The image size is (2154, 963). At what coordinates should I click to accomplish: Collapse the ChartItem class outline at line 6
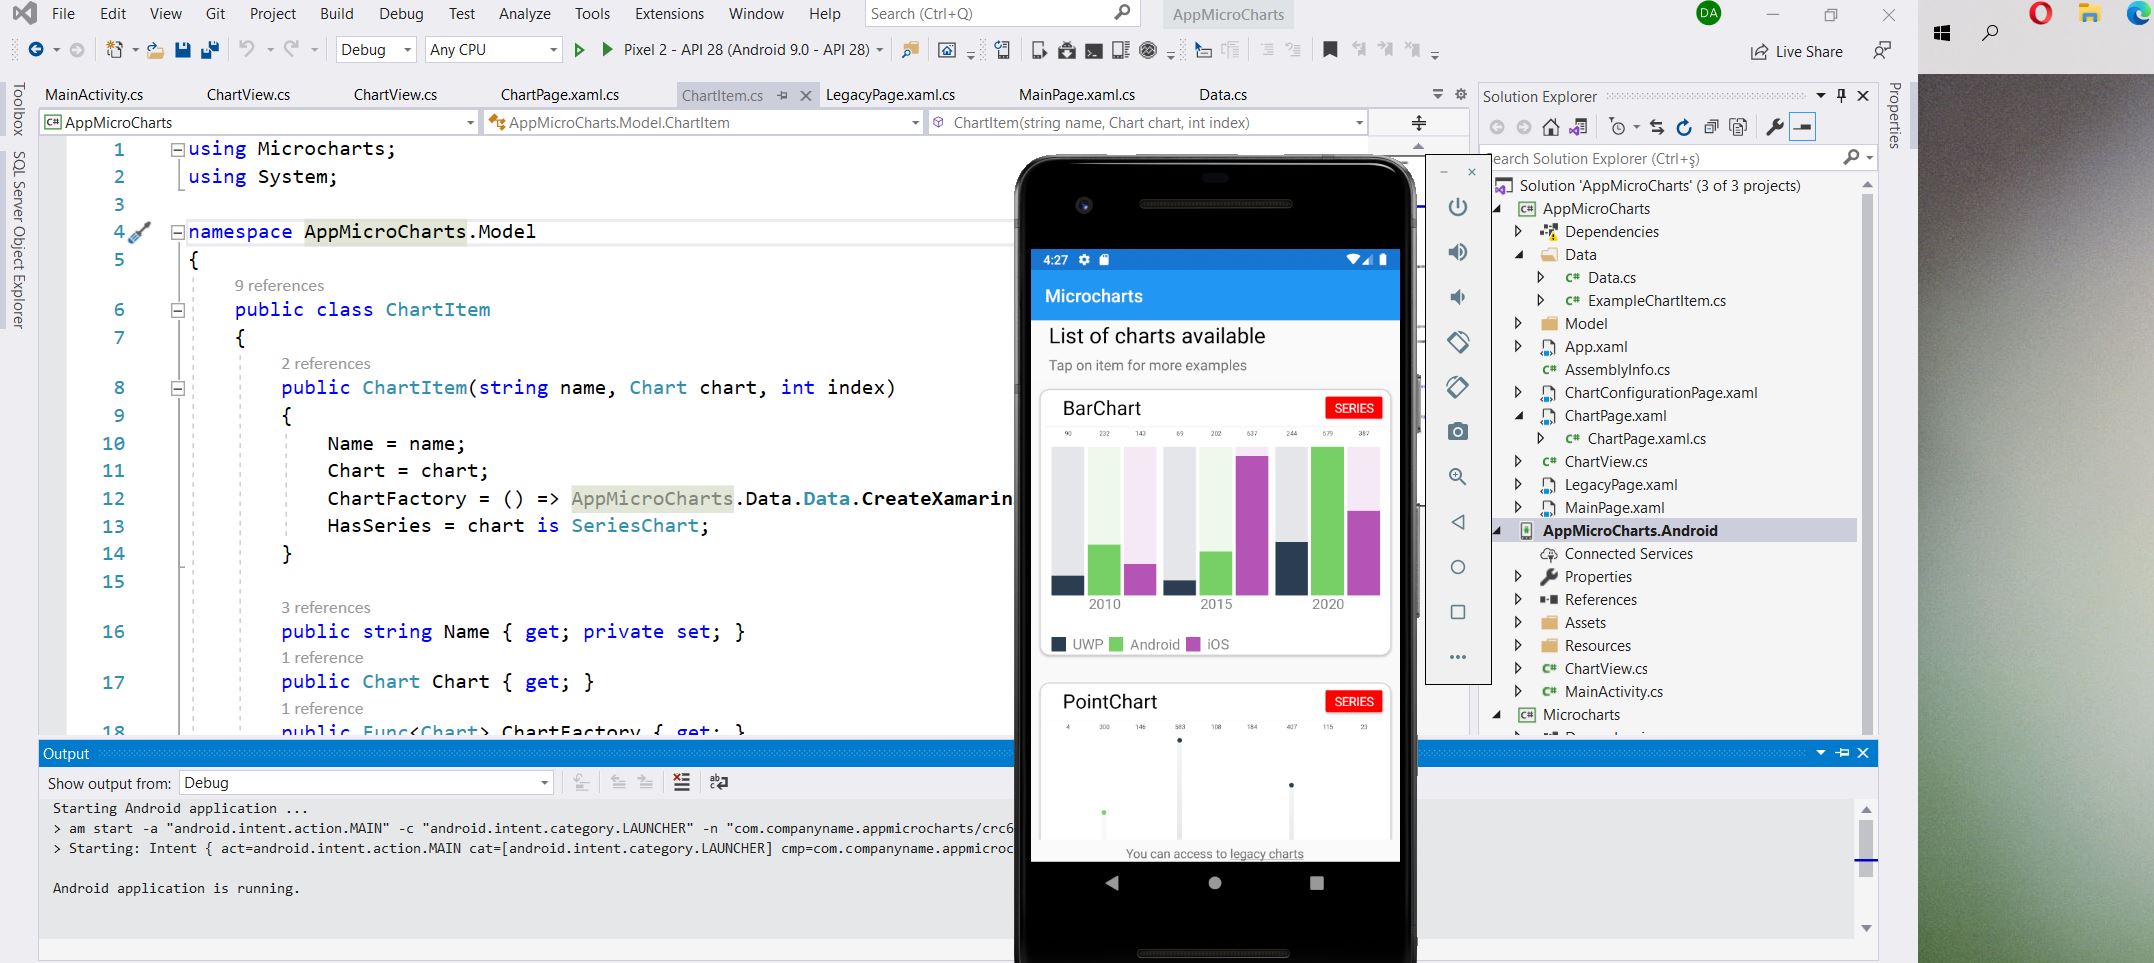point(177,310)
